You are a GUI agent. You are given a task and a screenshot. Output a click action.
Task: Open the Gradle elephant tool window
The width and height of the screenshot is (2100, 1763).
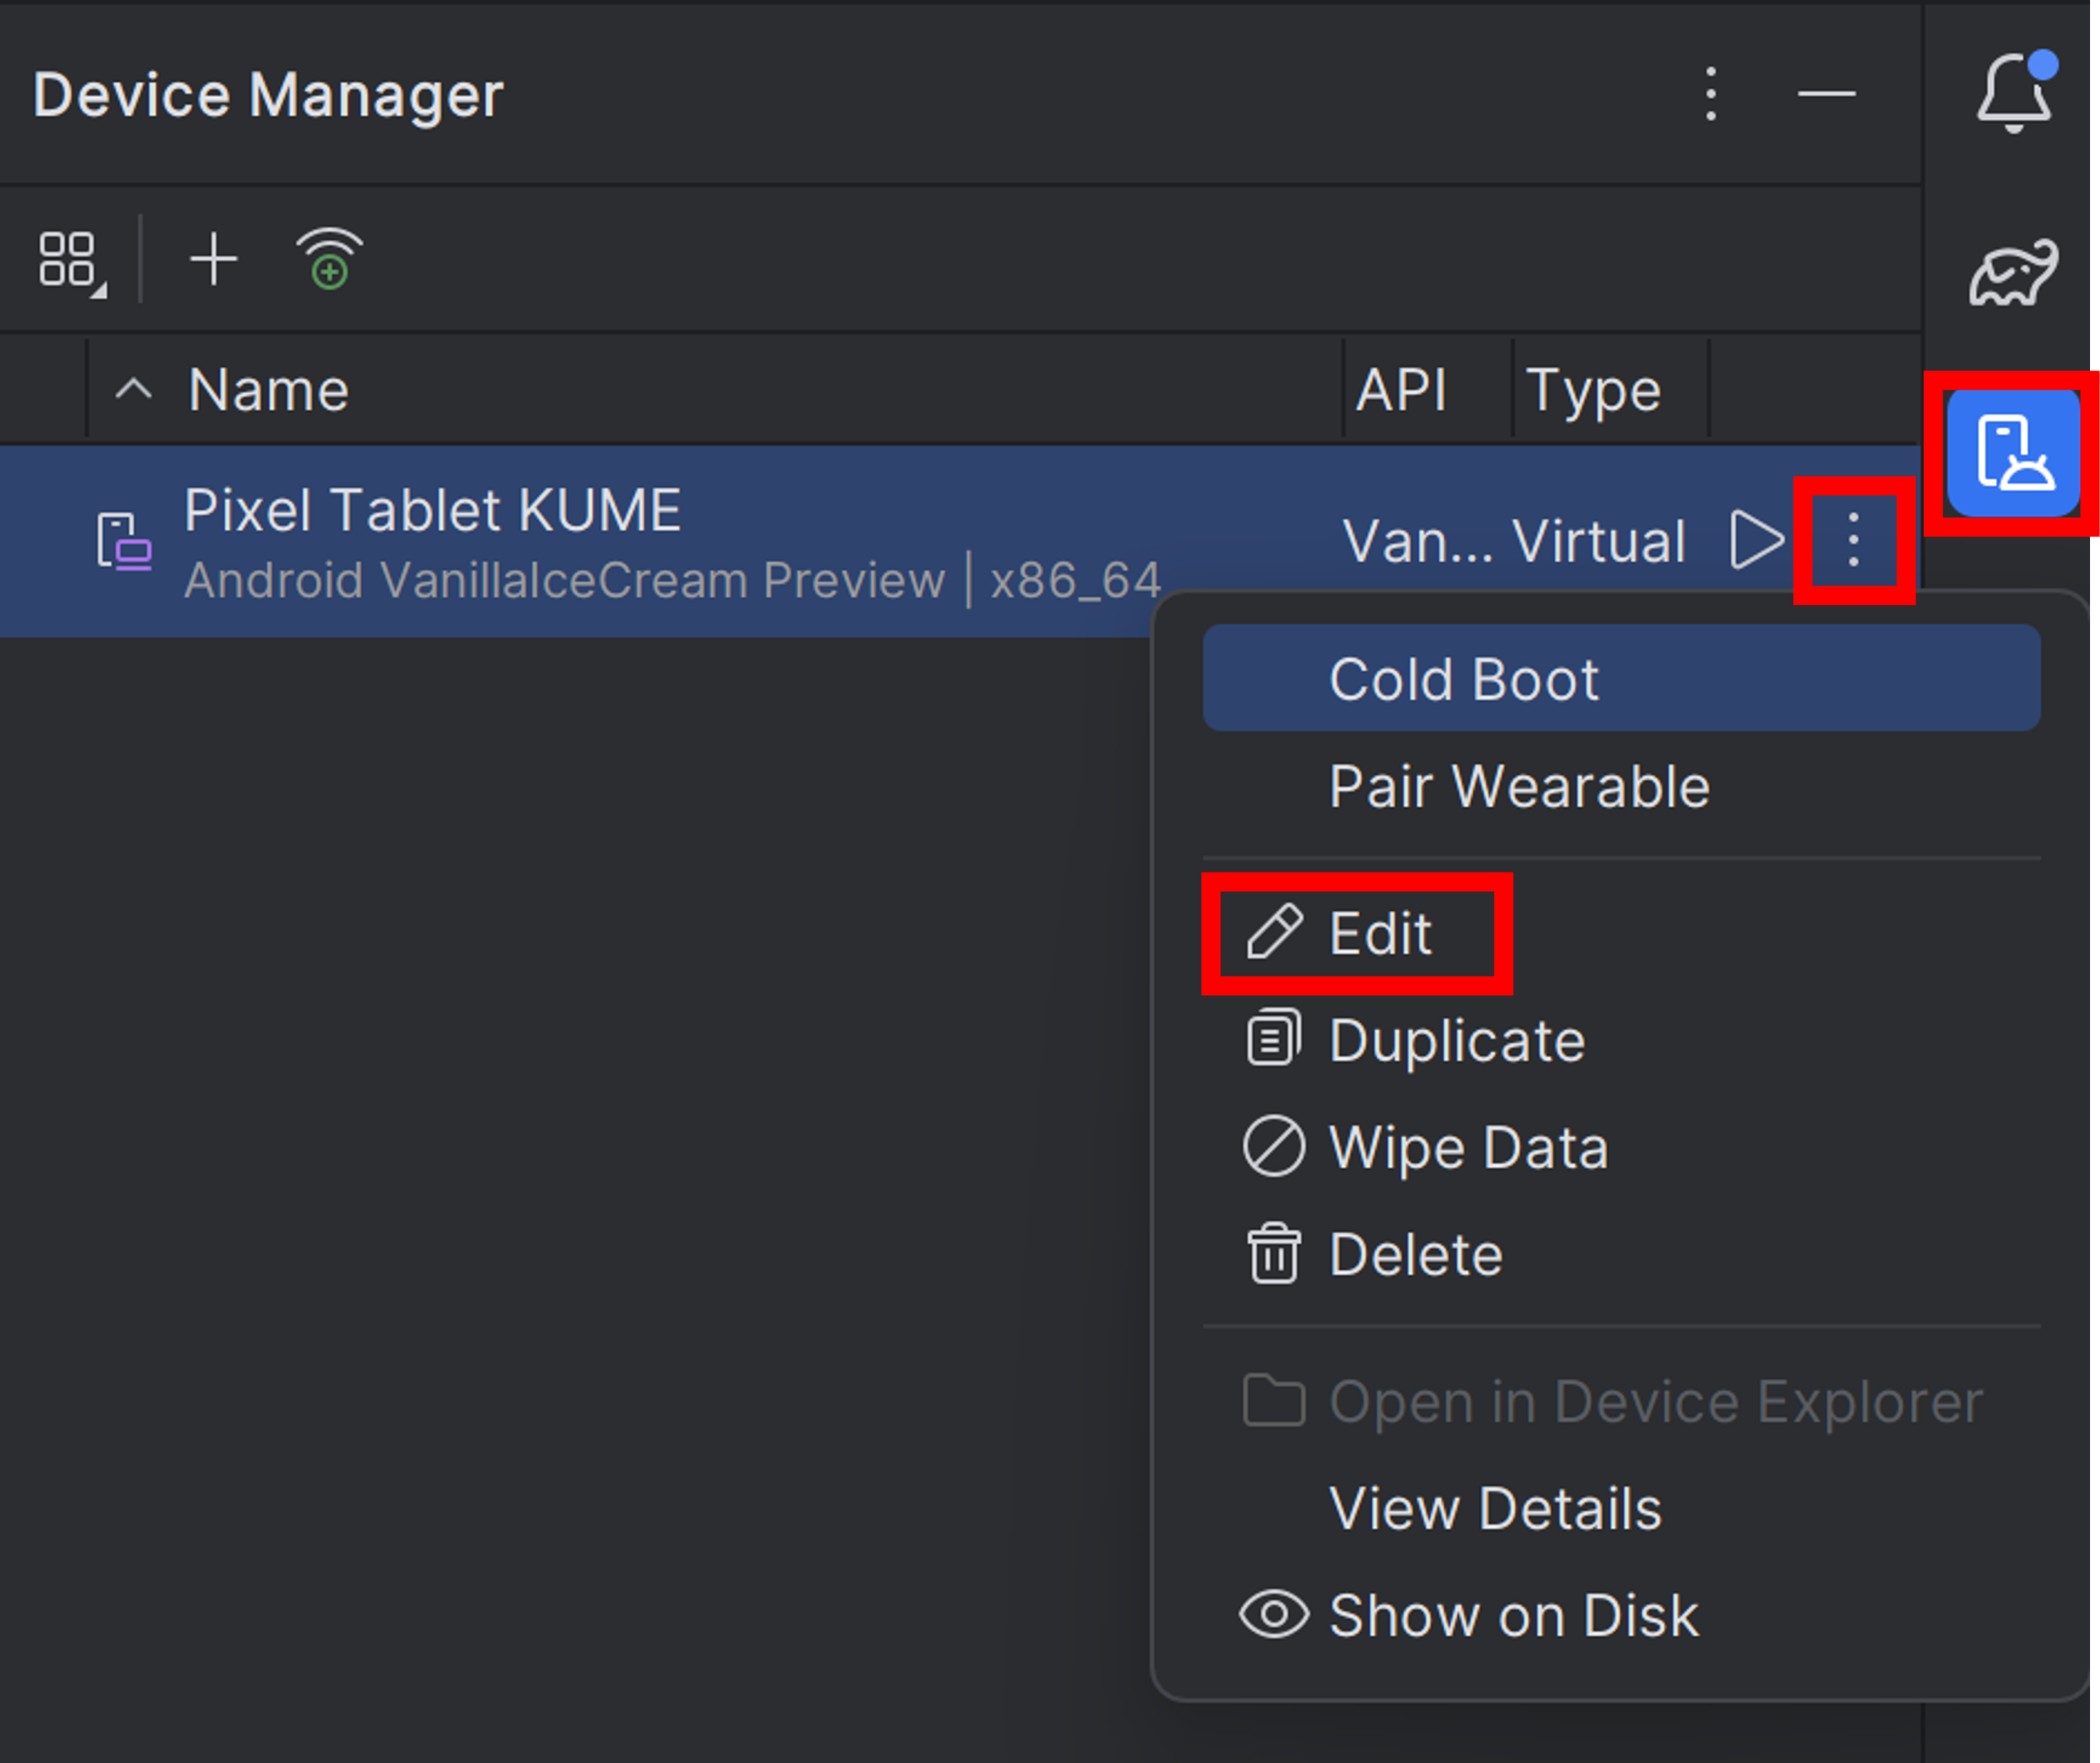click(2013, 272)
